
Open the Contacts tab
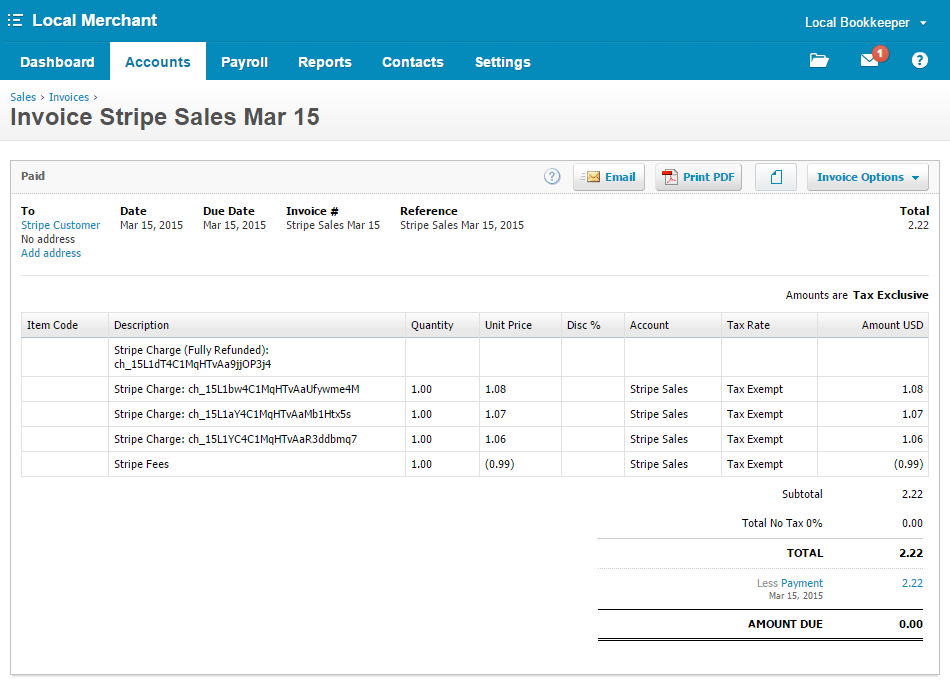point(413,62)
